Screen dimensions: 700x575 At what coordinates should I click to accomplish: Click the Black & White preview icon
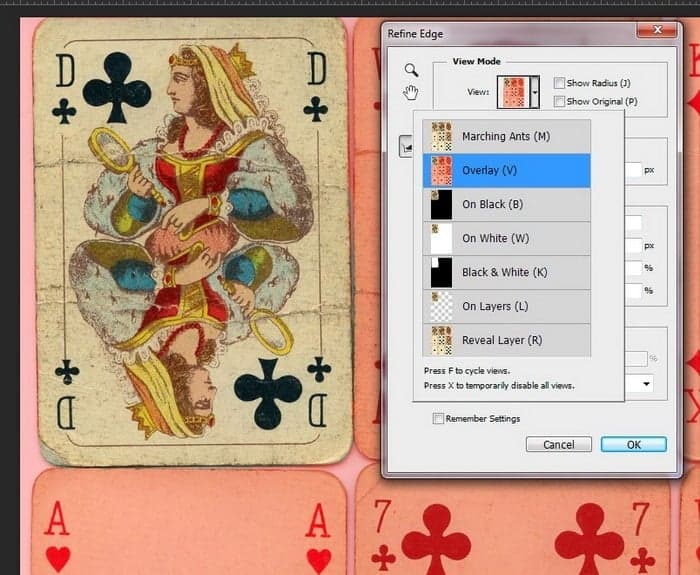441,272
